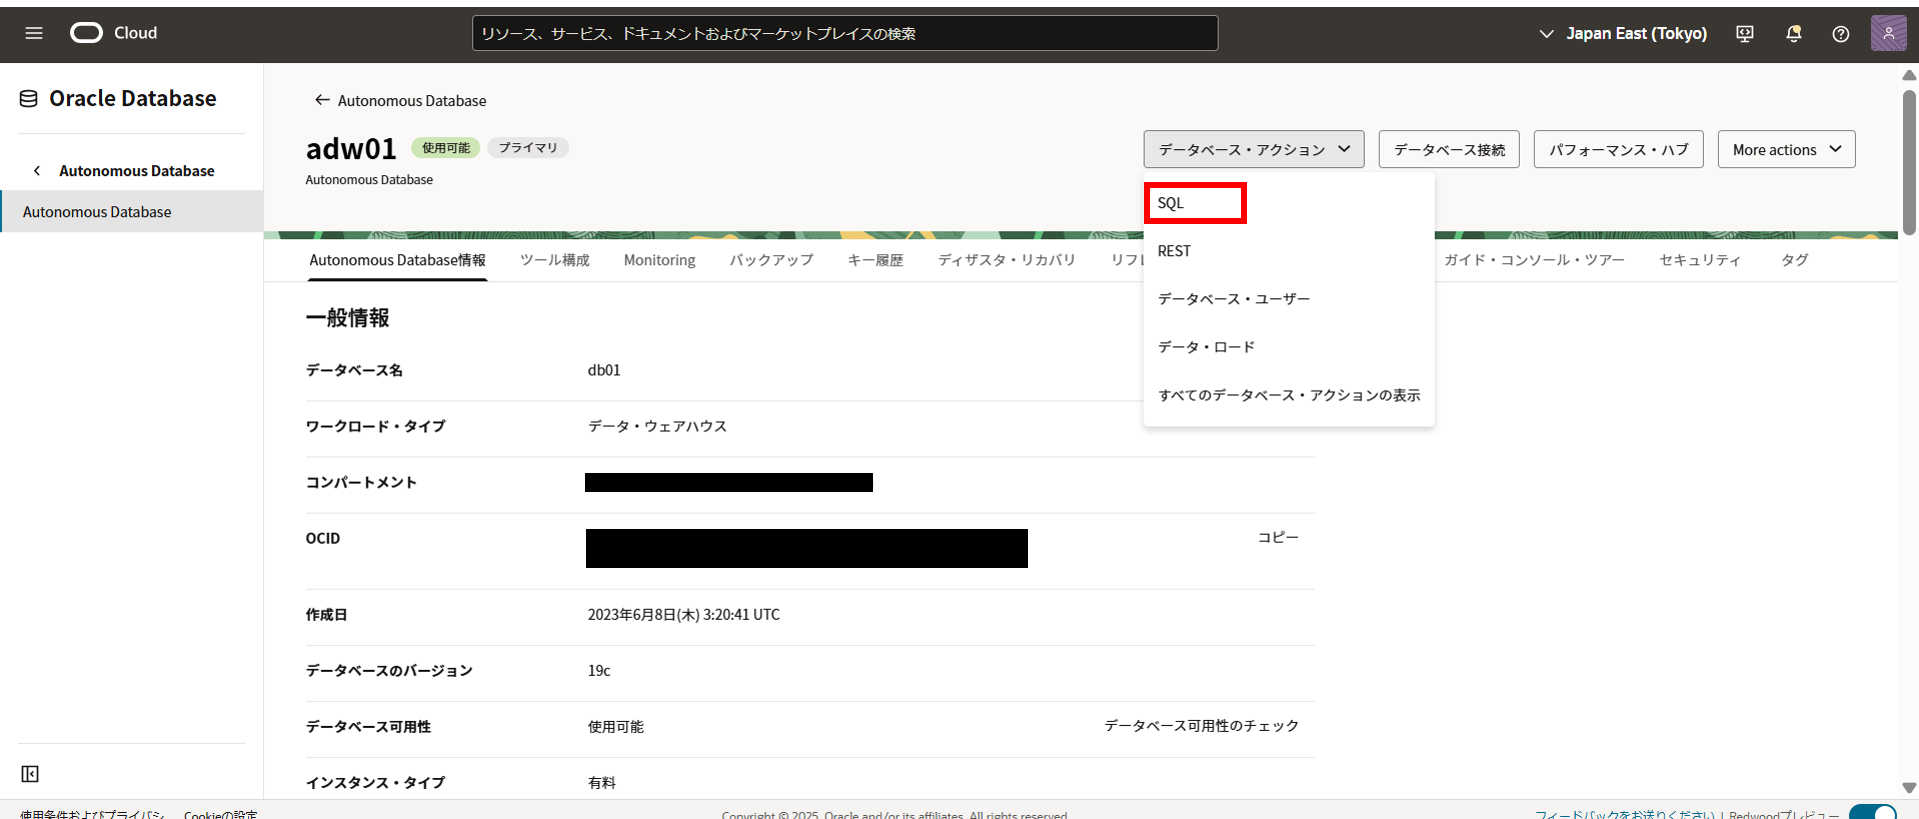
Task: Click the db01 database name value
Action: pyautogui.click(x=604, y=370)
